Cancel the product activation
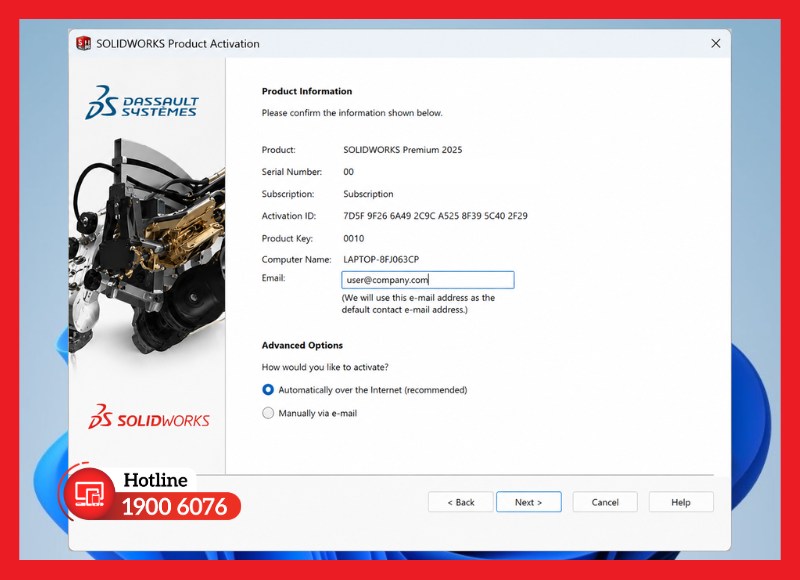 tap(605, 502)
